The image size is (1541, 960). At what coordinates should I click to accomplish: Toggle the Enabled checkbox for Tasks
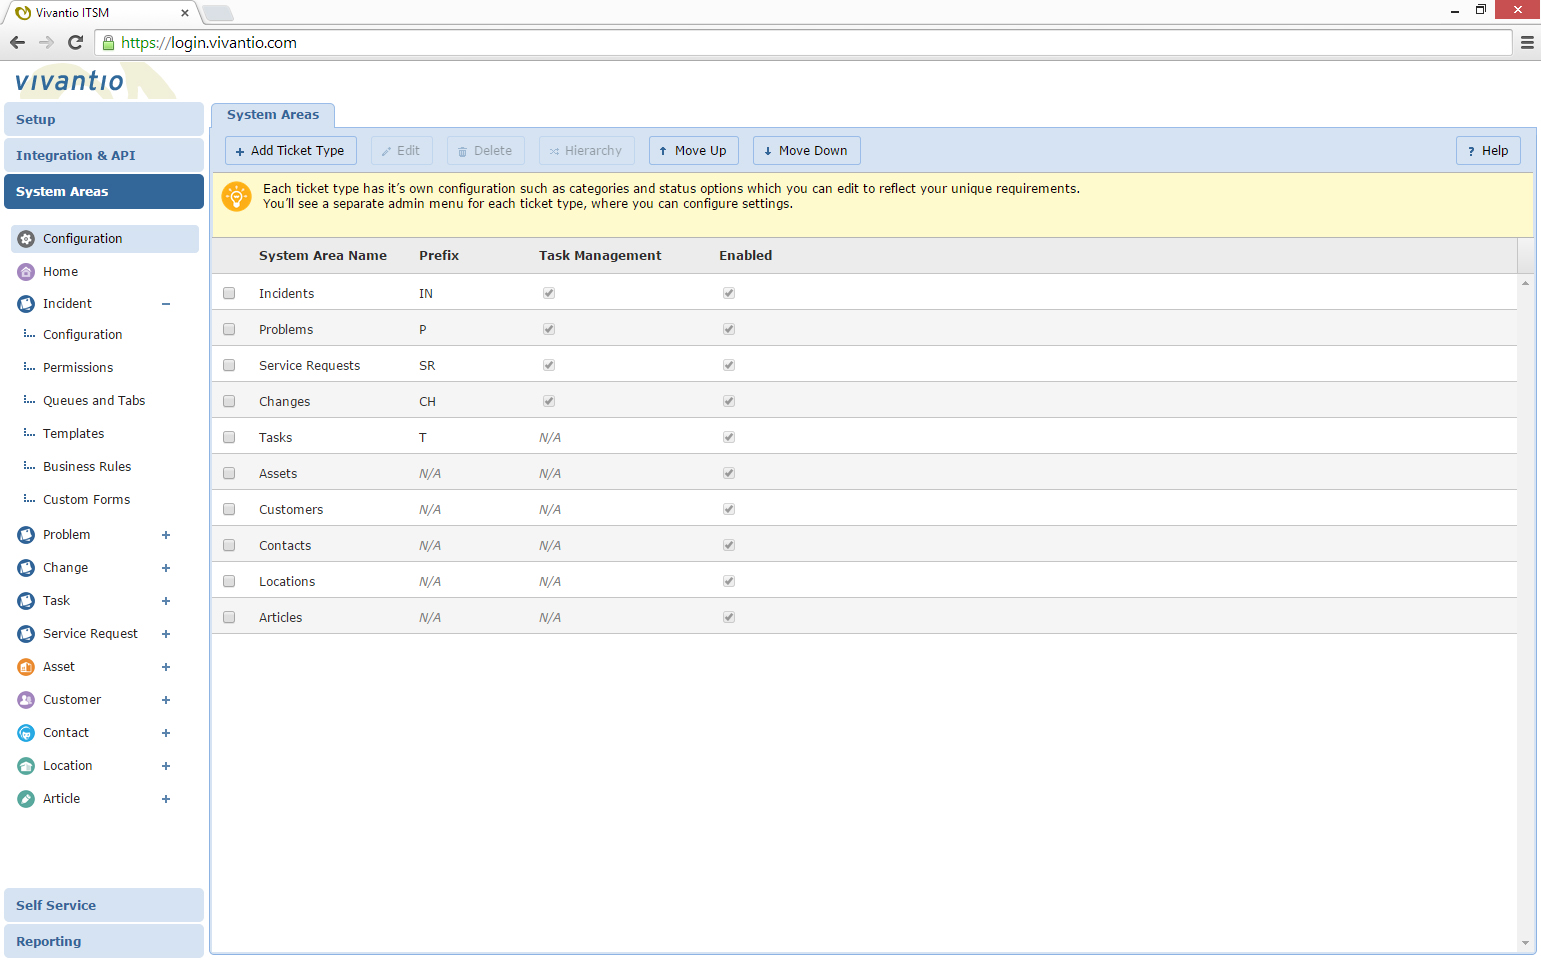point(728,437)
